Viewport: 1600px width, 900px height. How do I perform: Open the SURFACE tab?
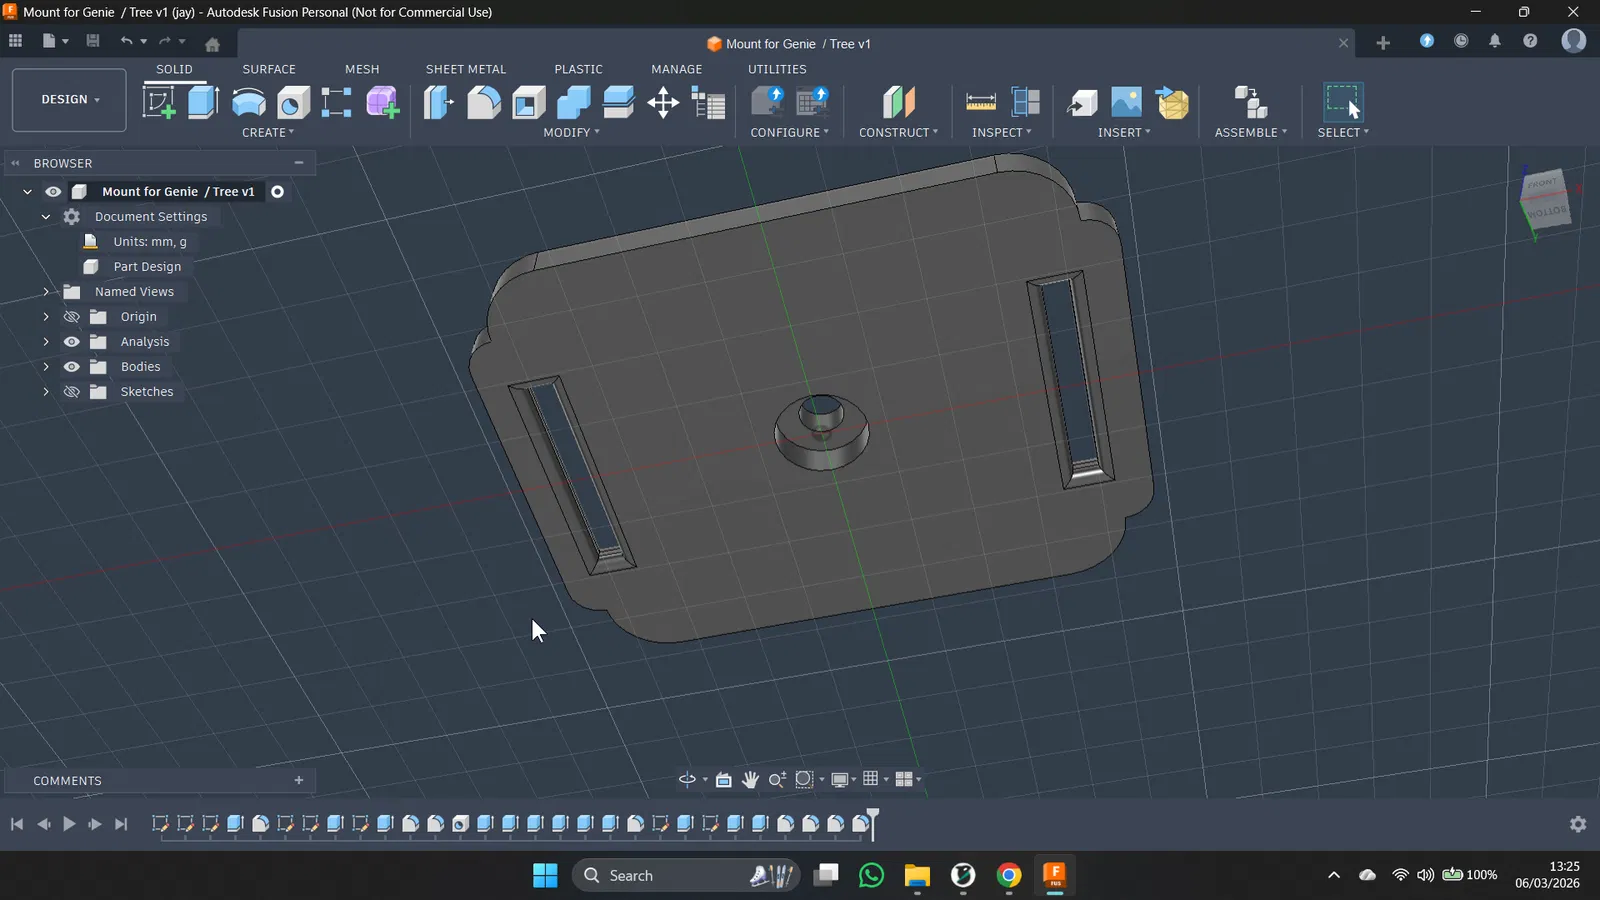269,69
